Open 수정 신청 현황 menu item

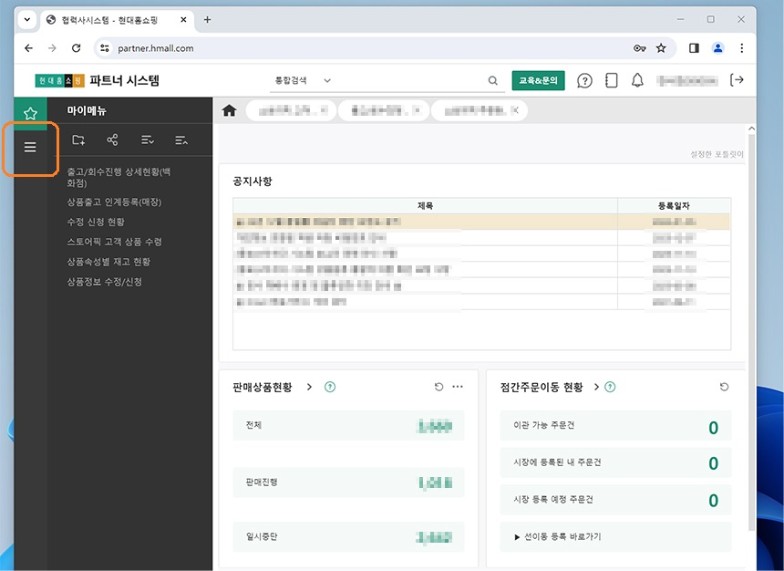96,222
